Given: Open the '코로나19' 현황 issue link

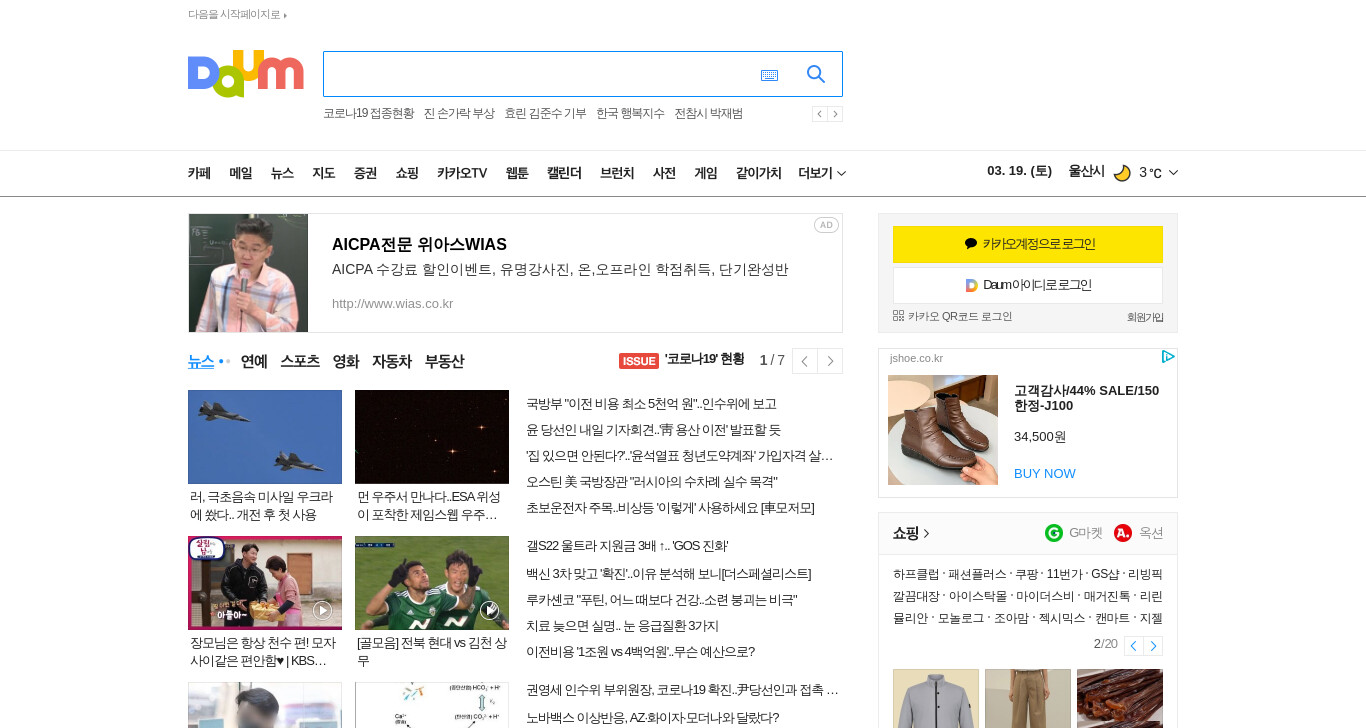Looking at the screenshot, I should click(x=705, y=359).
